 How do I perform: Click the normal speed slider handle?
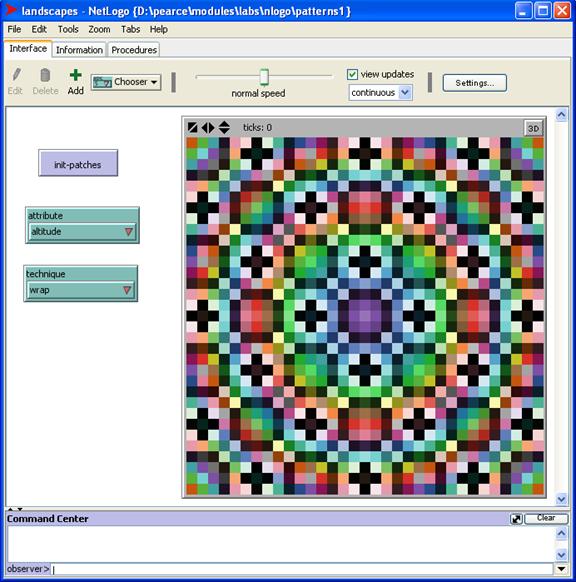pyautogui.click(x=264, y=77)
